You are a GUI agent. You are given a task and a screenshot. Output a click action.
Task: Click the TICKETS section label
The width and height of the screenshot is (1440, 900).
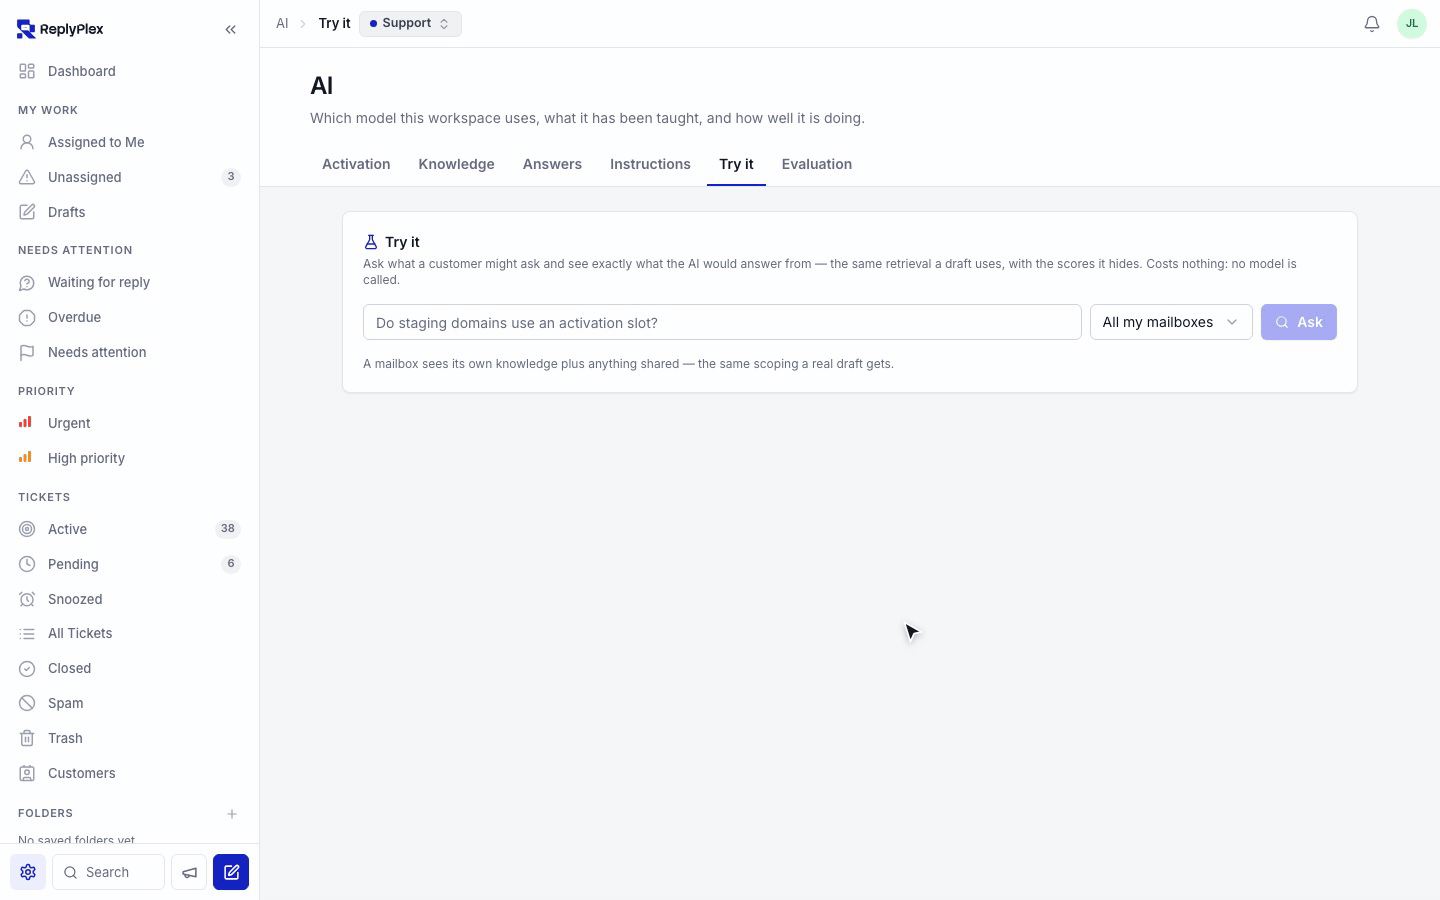tap(44, 497)
